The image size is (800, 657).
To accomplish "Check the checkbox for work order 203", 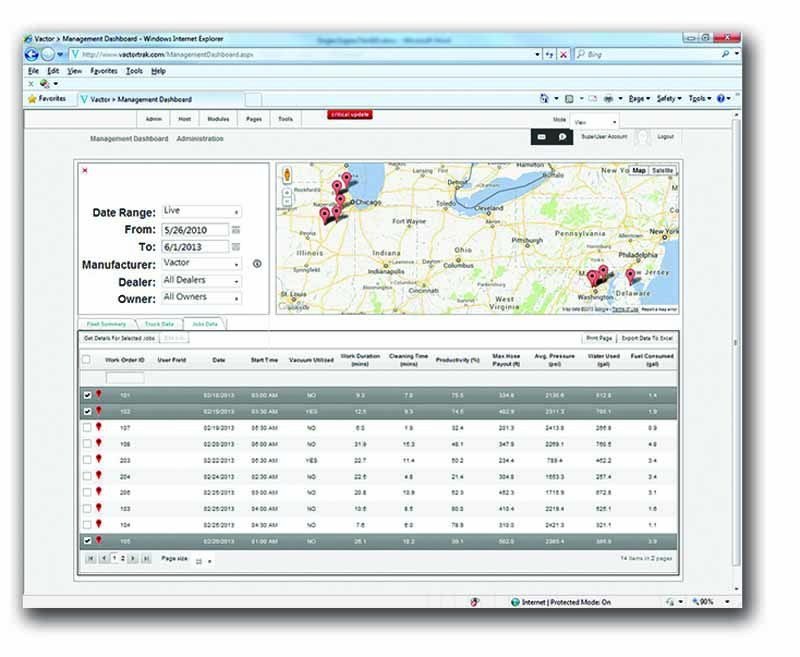I will tap(86, 459).
